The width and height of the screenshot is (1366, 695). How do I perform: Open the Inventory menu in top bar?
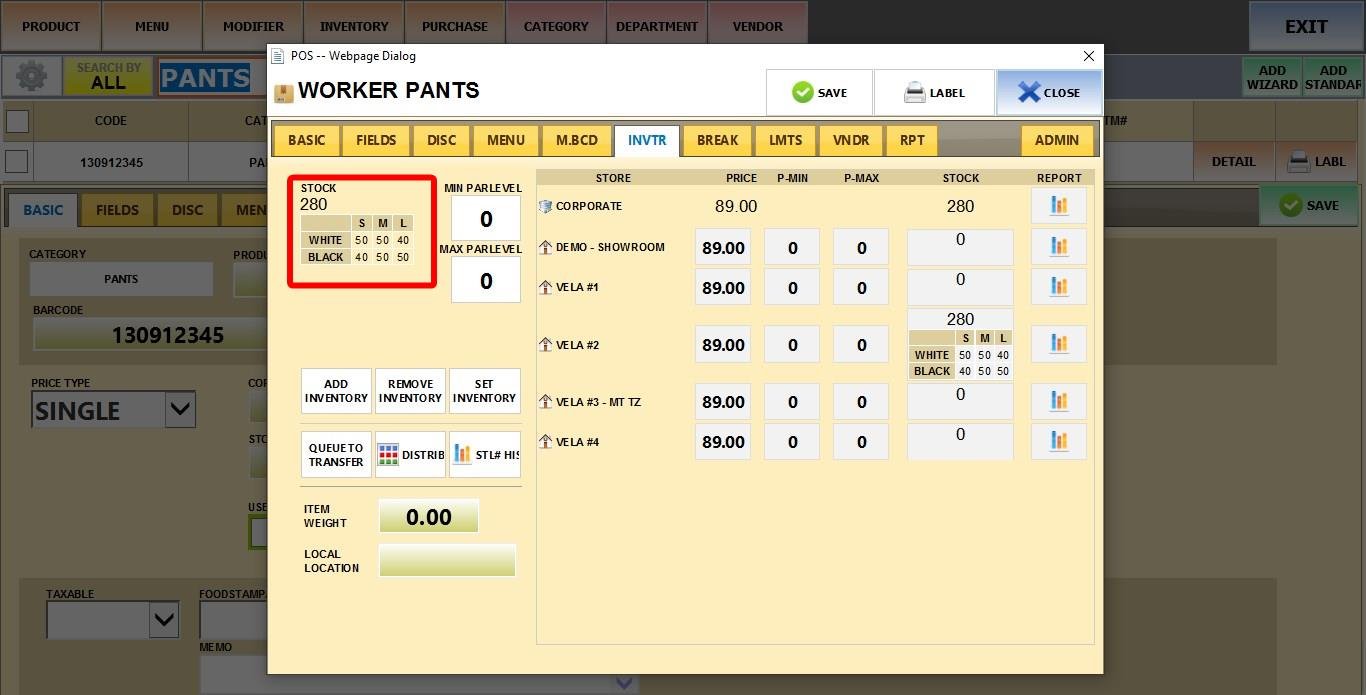pyautogui.click(x=353, y=26)
